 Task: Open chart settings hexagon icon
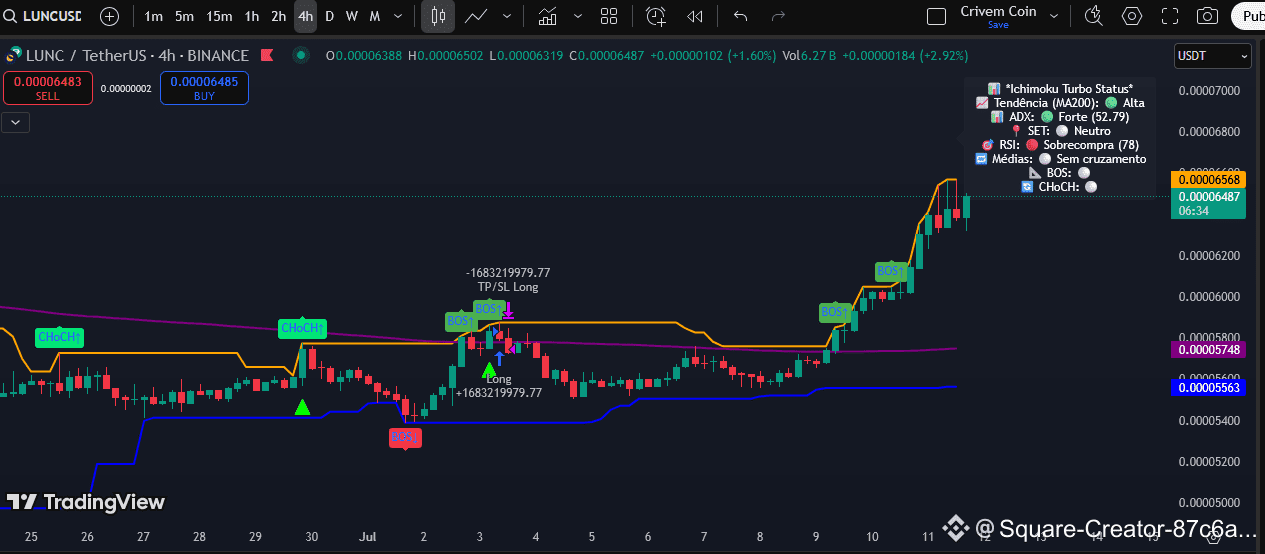point(1132,16)
